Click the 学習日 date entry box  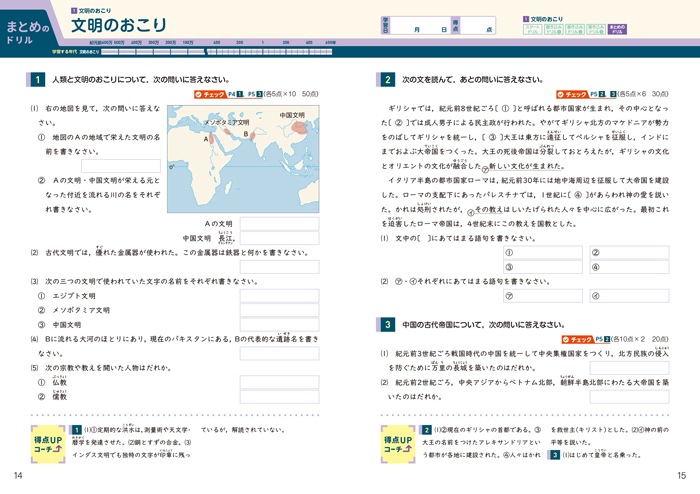pos(420,25)
